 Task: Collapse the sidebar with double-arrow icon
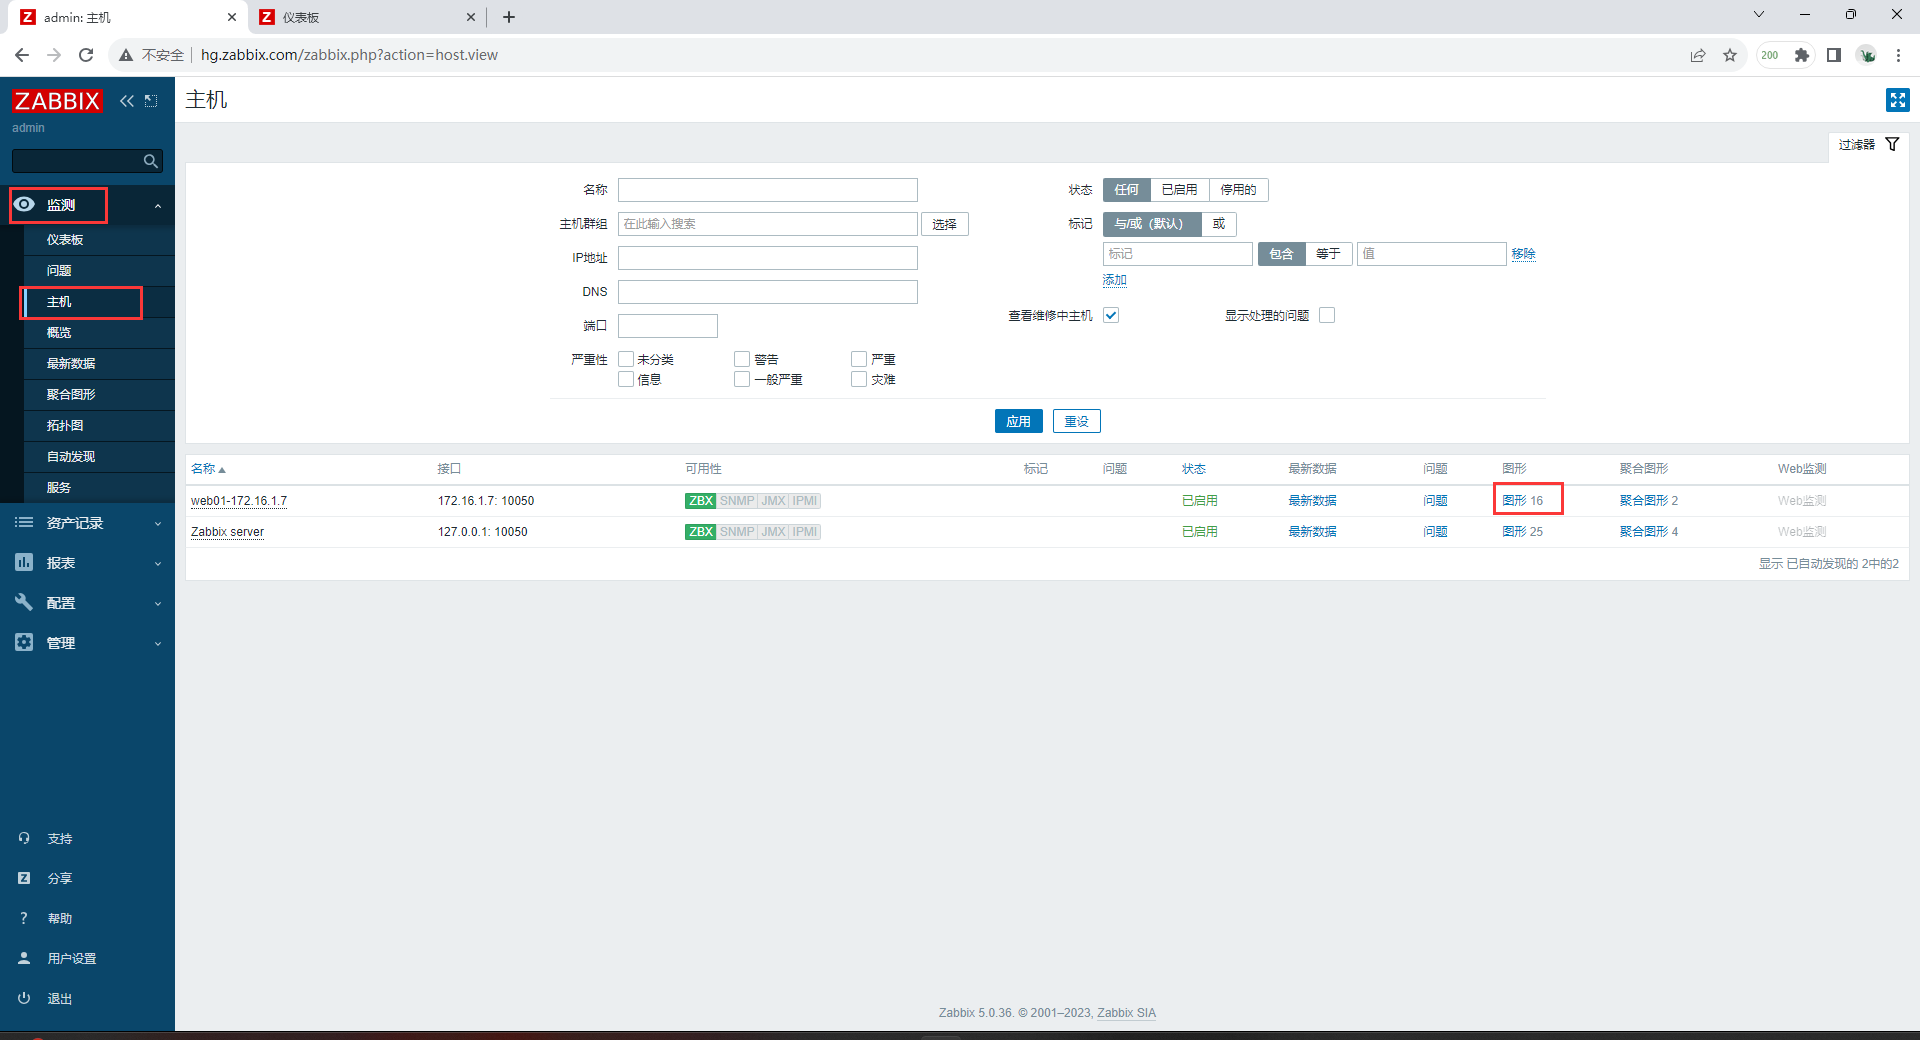[x=127, y=101]
